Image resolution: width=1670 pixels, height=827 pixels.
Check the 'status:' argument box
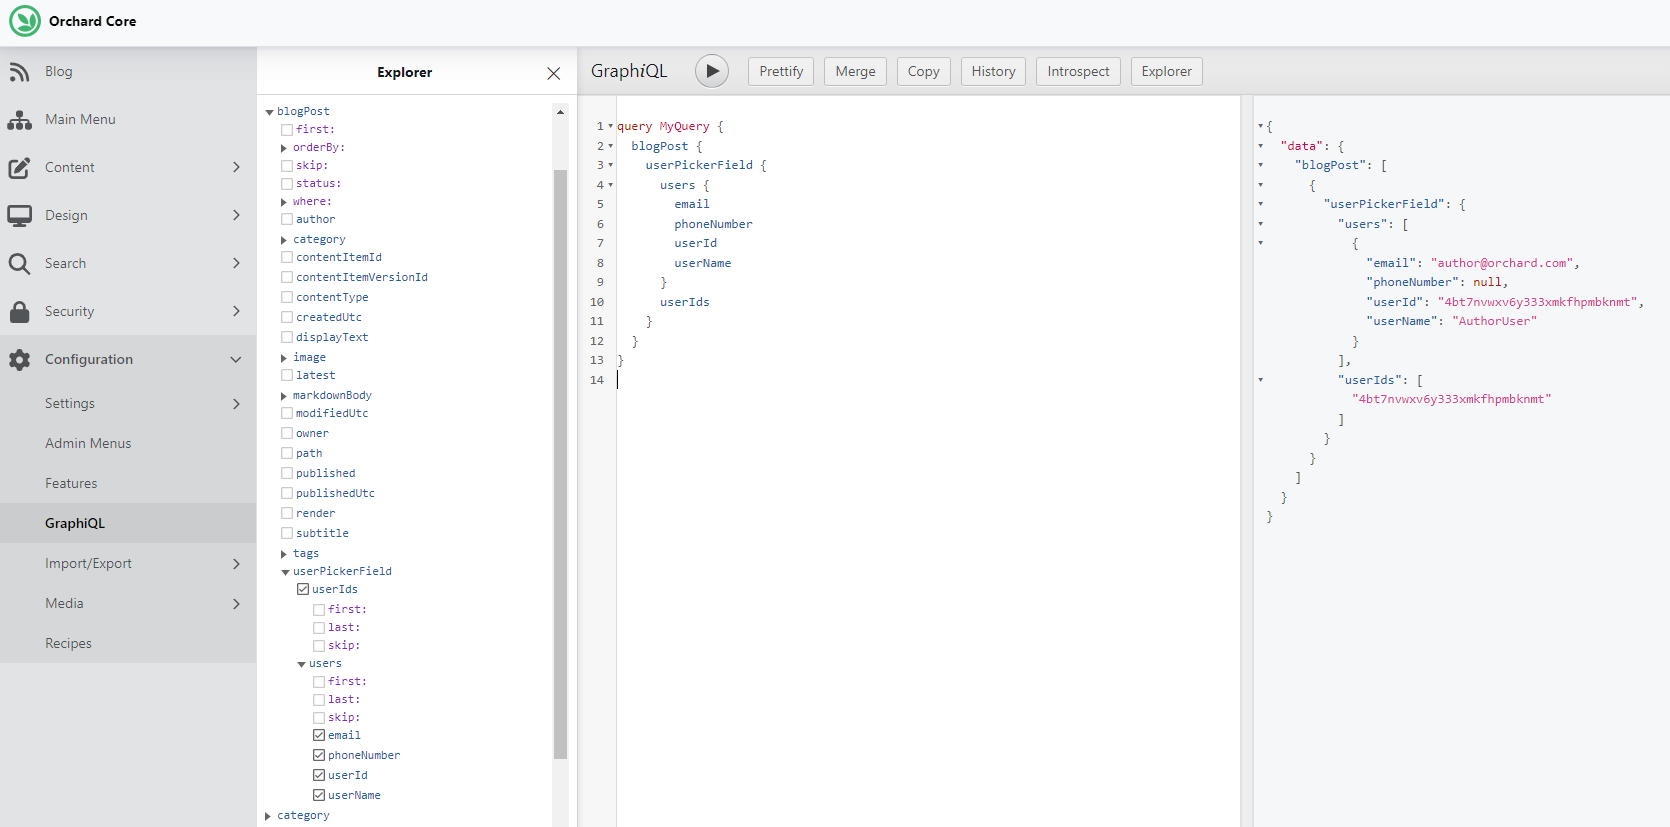pos(287,184)
